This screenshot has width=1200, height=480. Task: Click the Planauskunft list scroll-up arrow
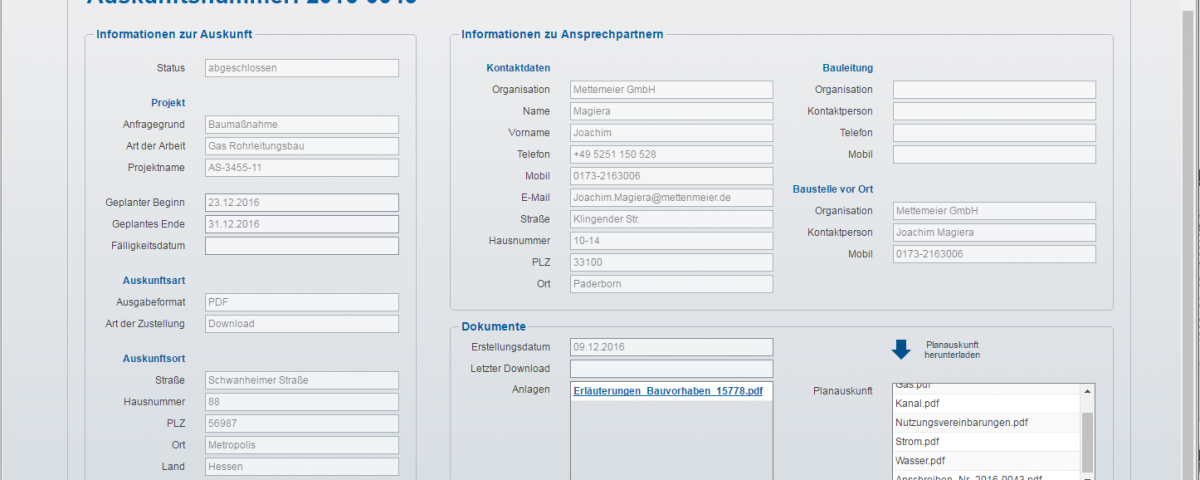[x=1088, y=392]
